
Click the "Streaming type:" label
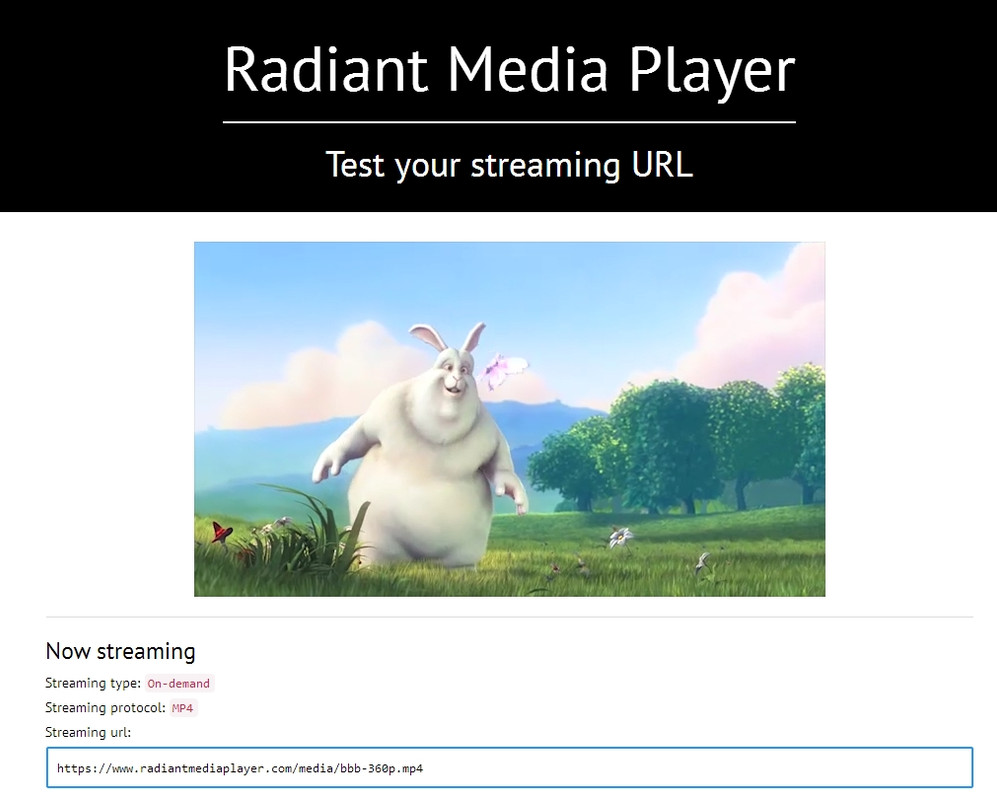[x=93, y=683]
